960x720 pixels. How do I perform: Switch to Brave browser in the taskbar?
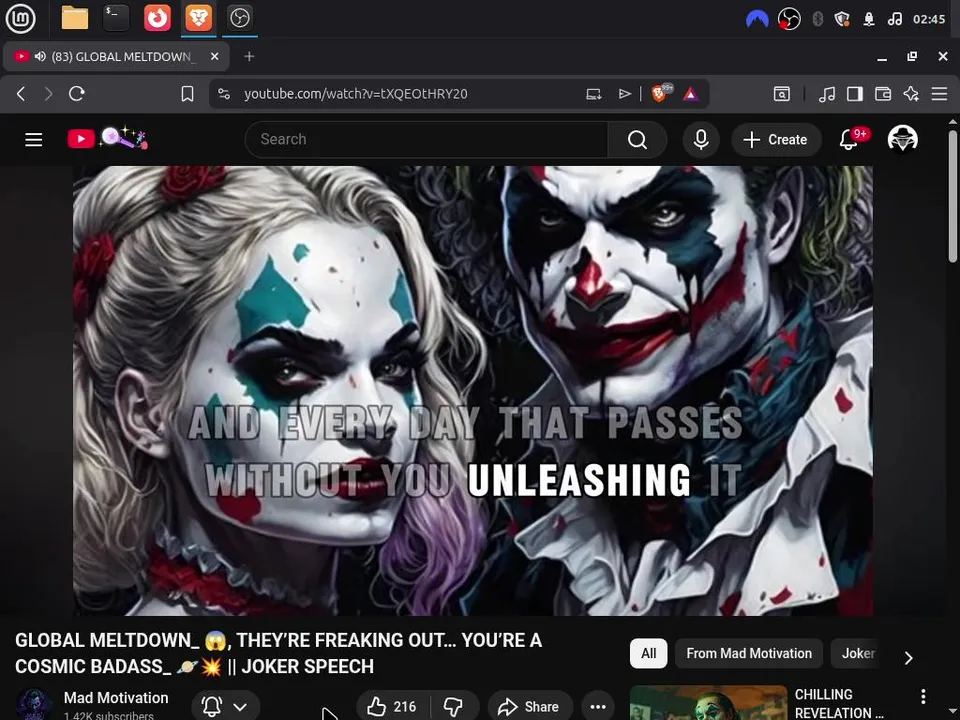(198, 18)
